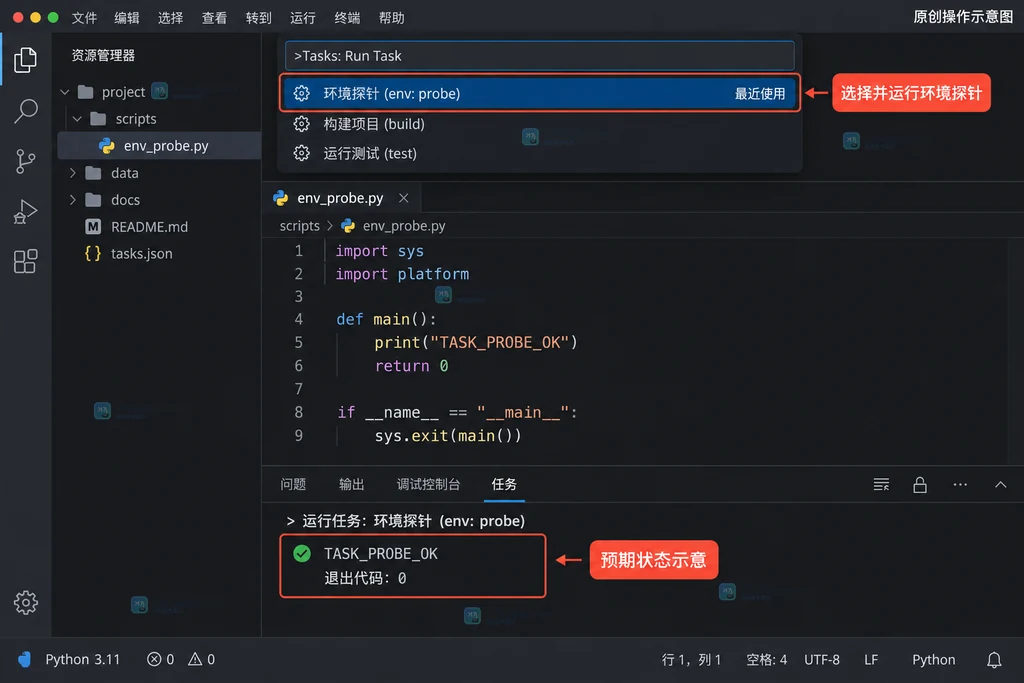Open Run and Debug view icon

(25, 211)
